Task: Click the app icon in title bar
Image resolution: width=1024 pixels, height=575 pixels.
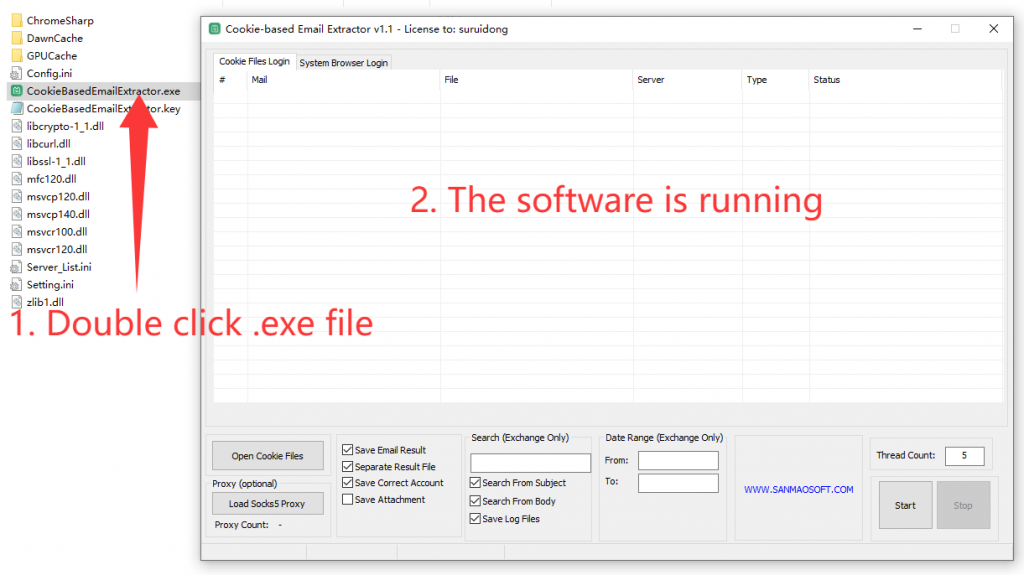Action: pos(214,29)
